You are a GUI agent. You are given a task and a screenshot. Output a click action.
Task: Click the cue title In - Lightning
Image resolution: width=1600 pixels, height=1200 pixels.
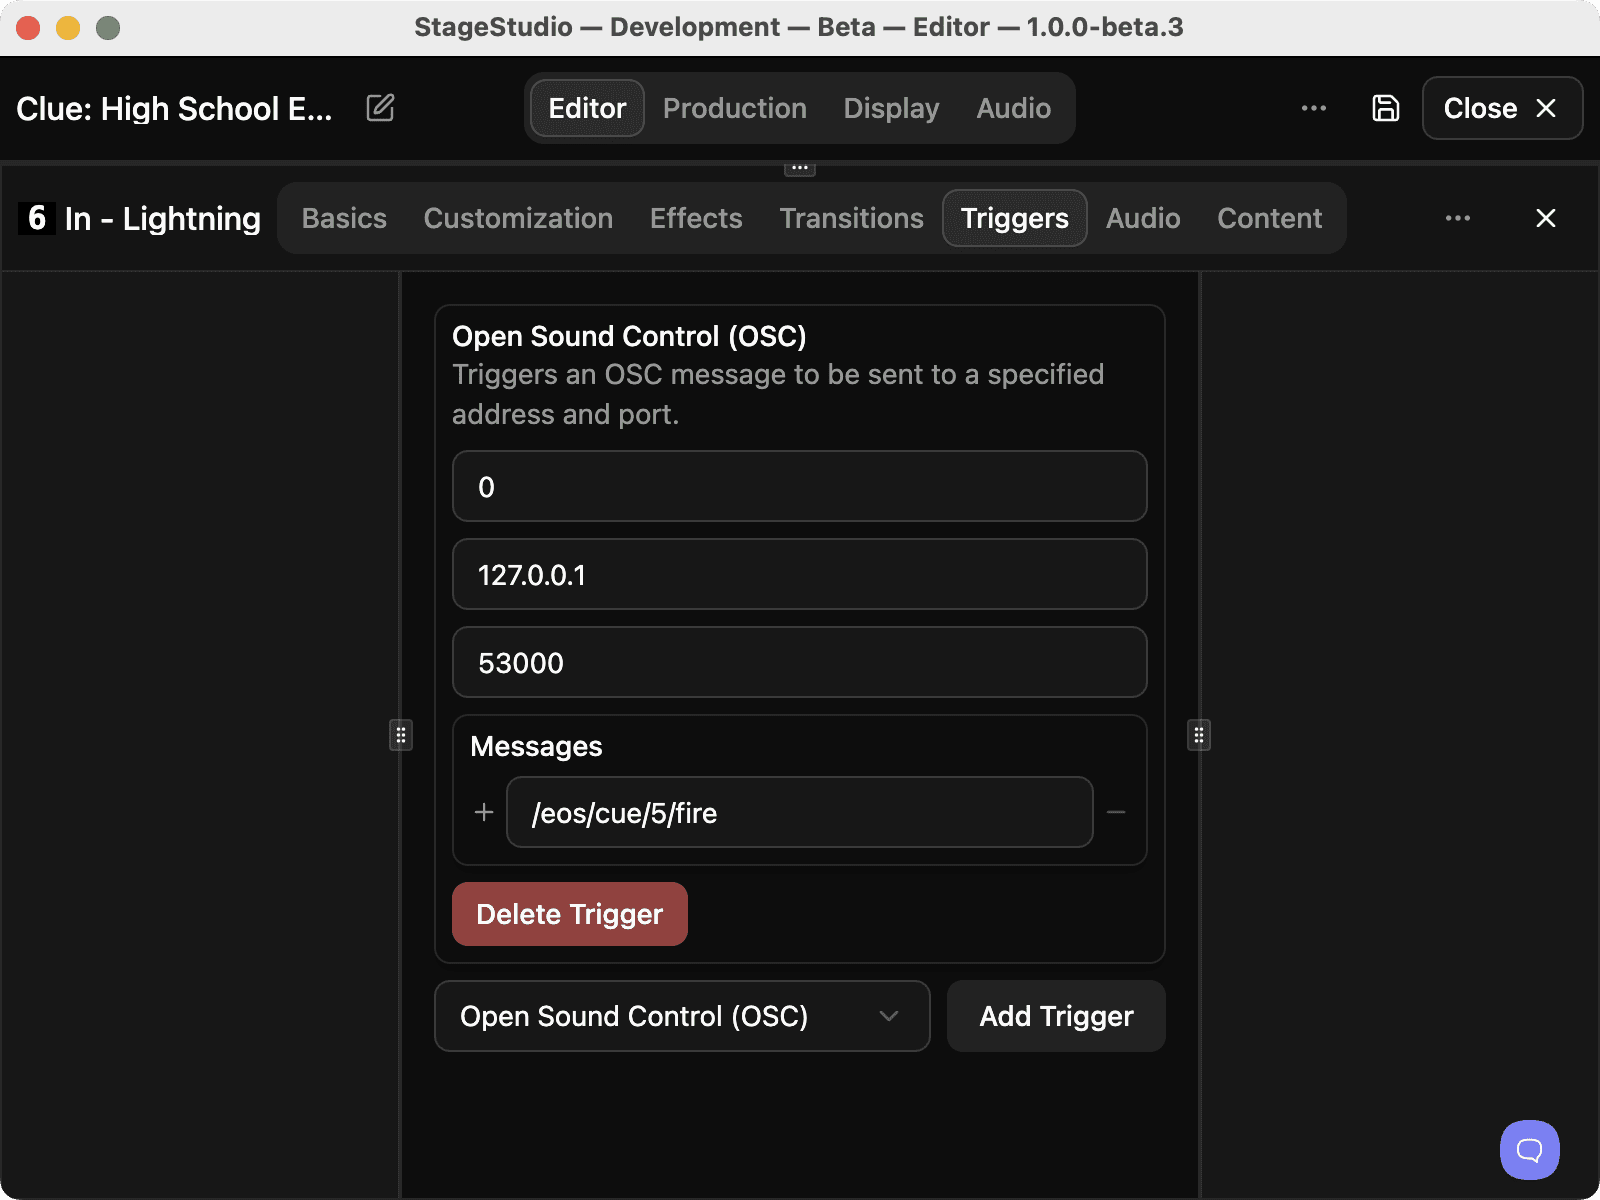point(163,218)
